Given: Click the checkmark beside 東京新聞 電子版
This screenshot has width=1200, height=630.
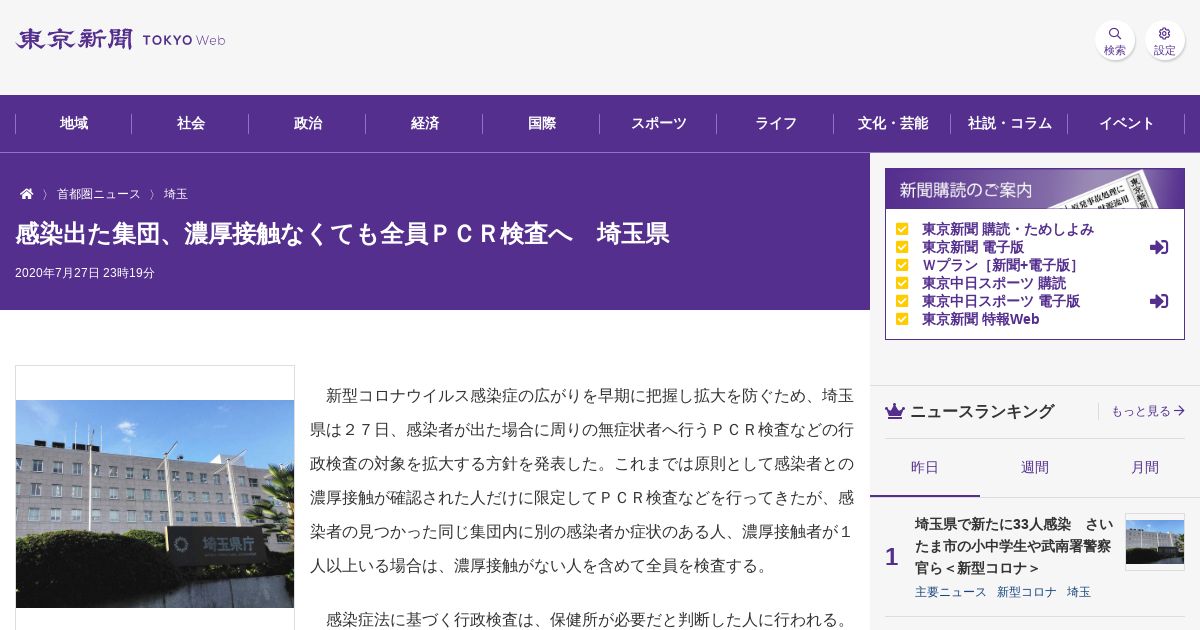Looking at the screenshot, I should [x=902, y=247].
